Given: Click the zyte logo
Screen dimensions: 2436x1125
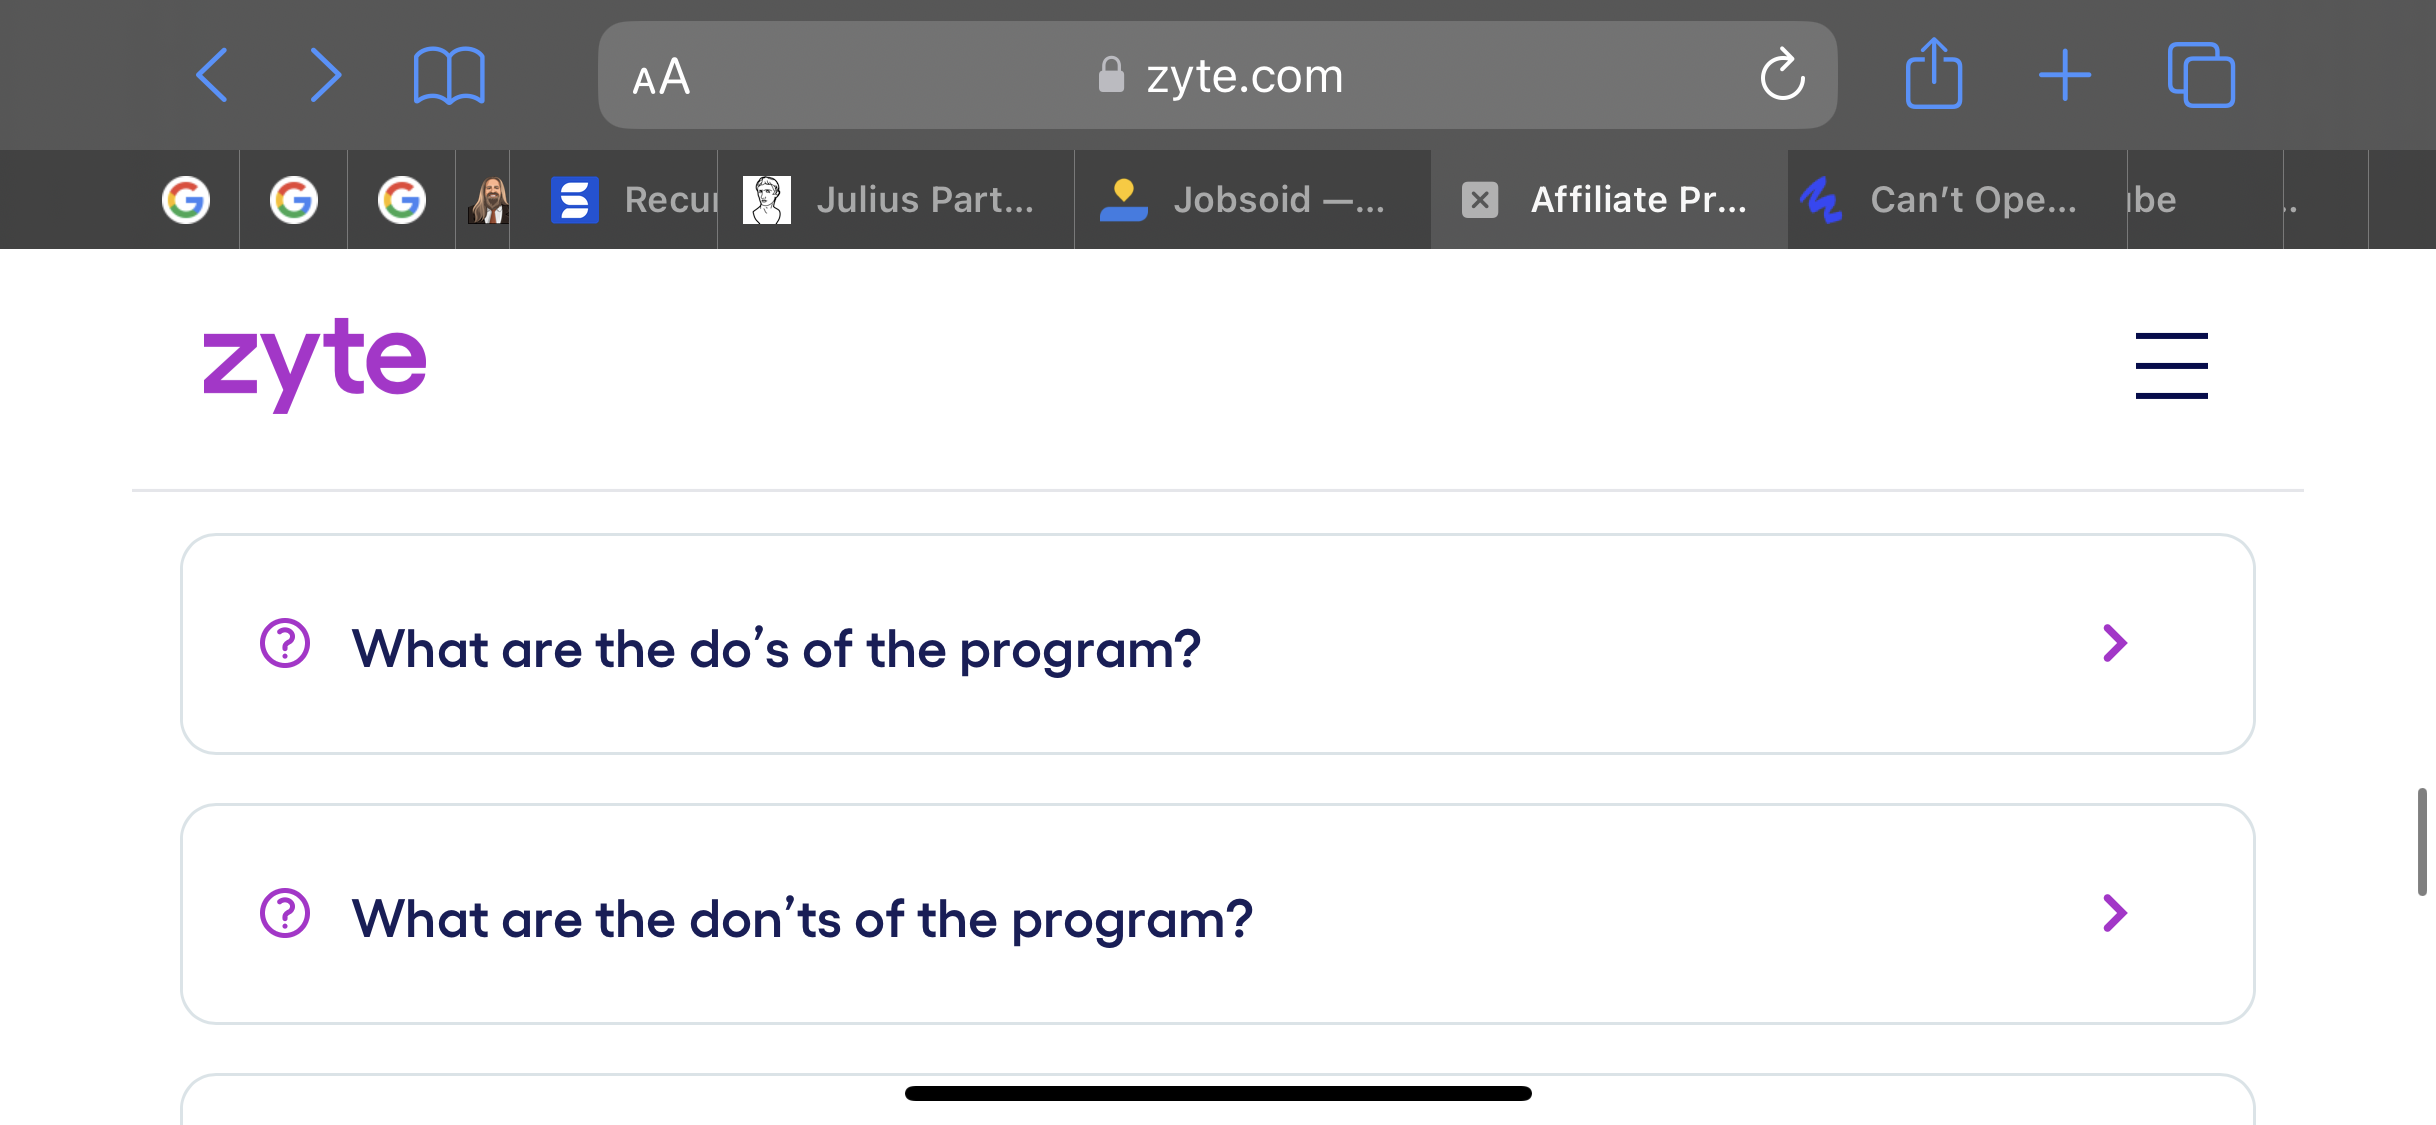Looking at the screenshot, I should (x=314, y=363).
